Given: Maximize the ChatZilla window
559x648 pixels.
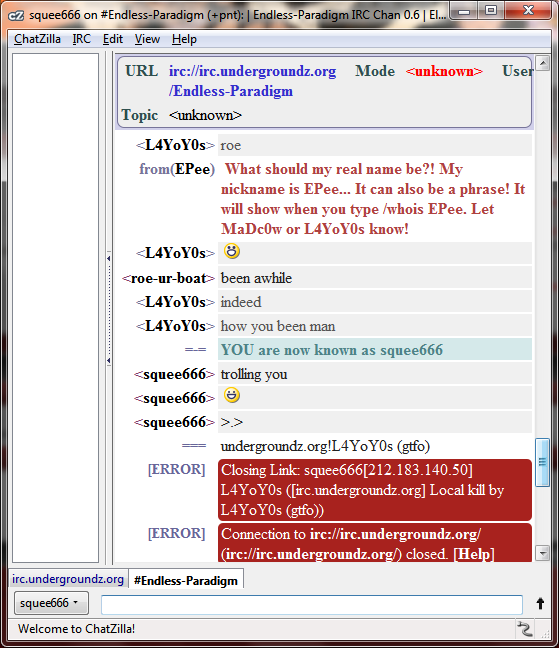Looking at the screenshot, I should 491,10.
